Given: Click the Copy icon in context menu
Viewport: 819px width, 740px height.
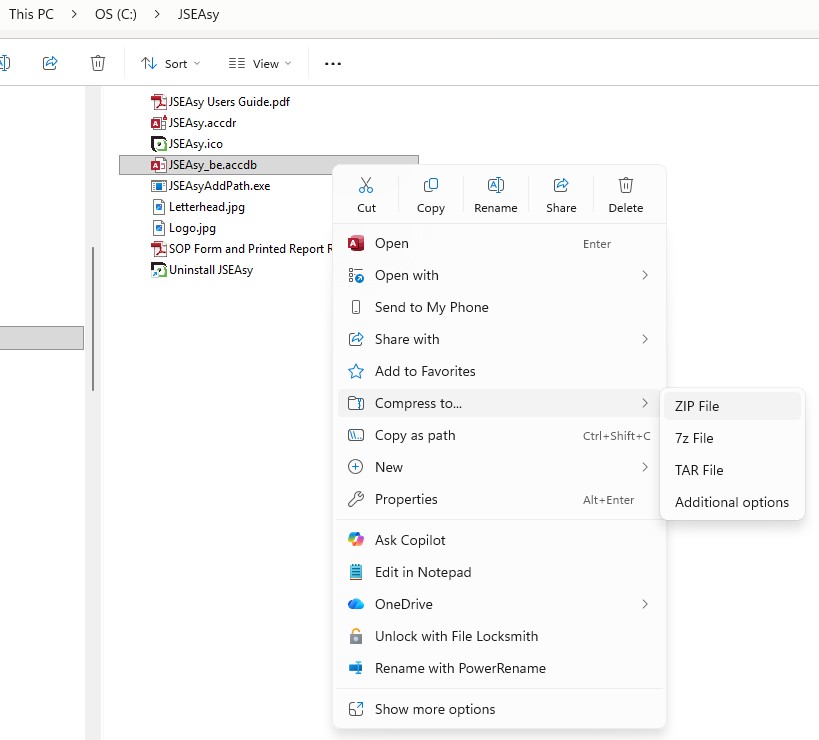Looking at the screenshot, I should tap(430, 185).
